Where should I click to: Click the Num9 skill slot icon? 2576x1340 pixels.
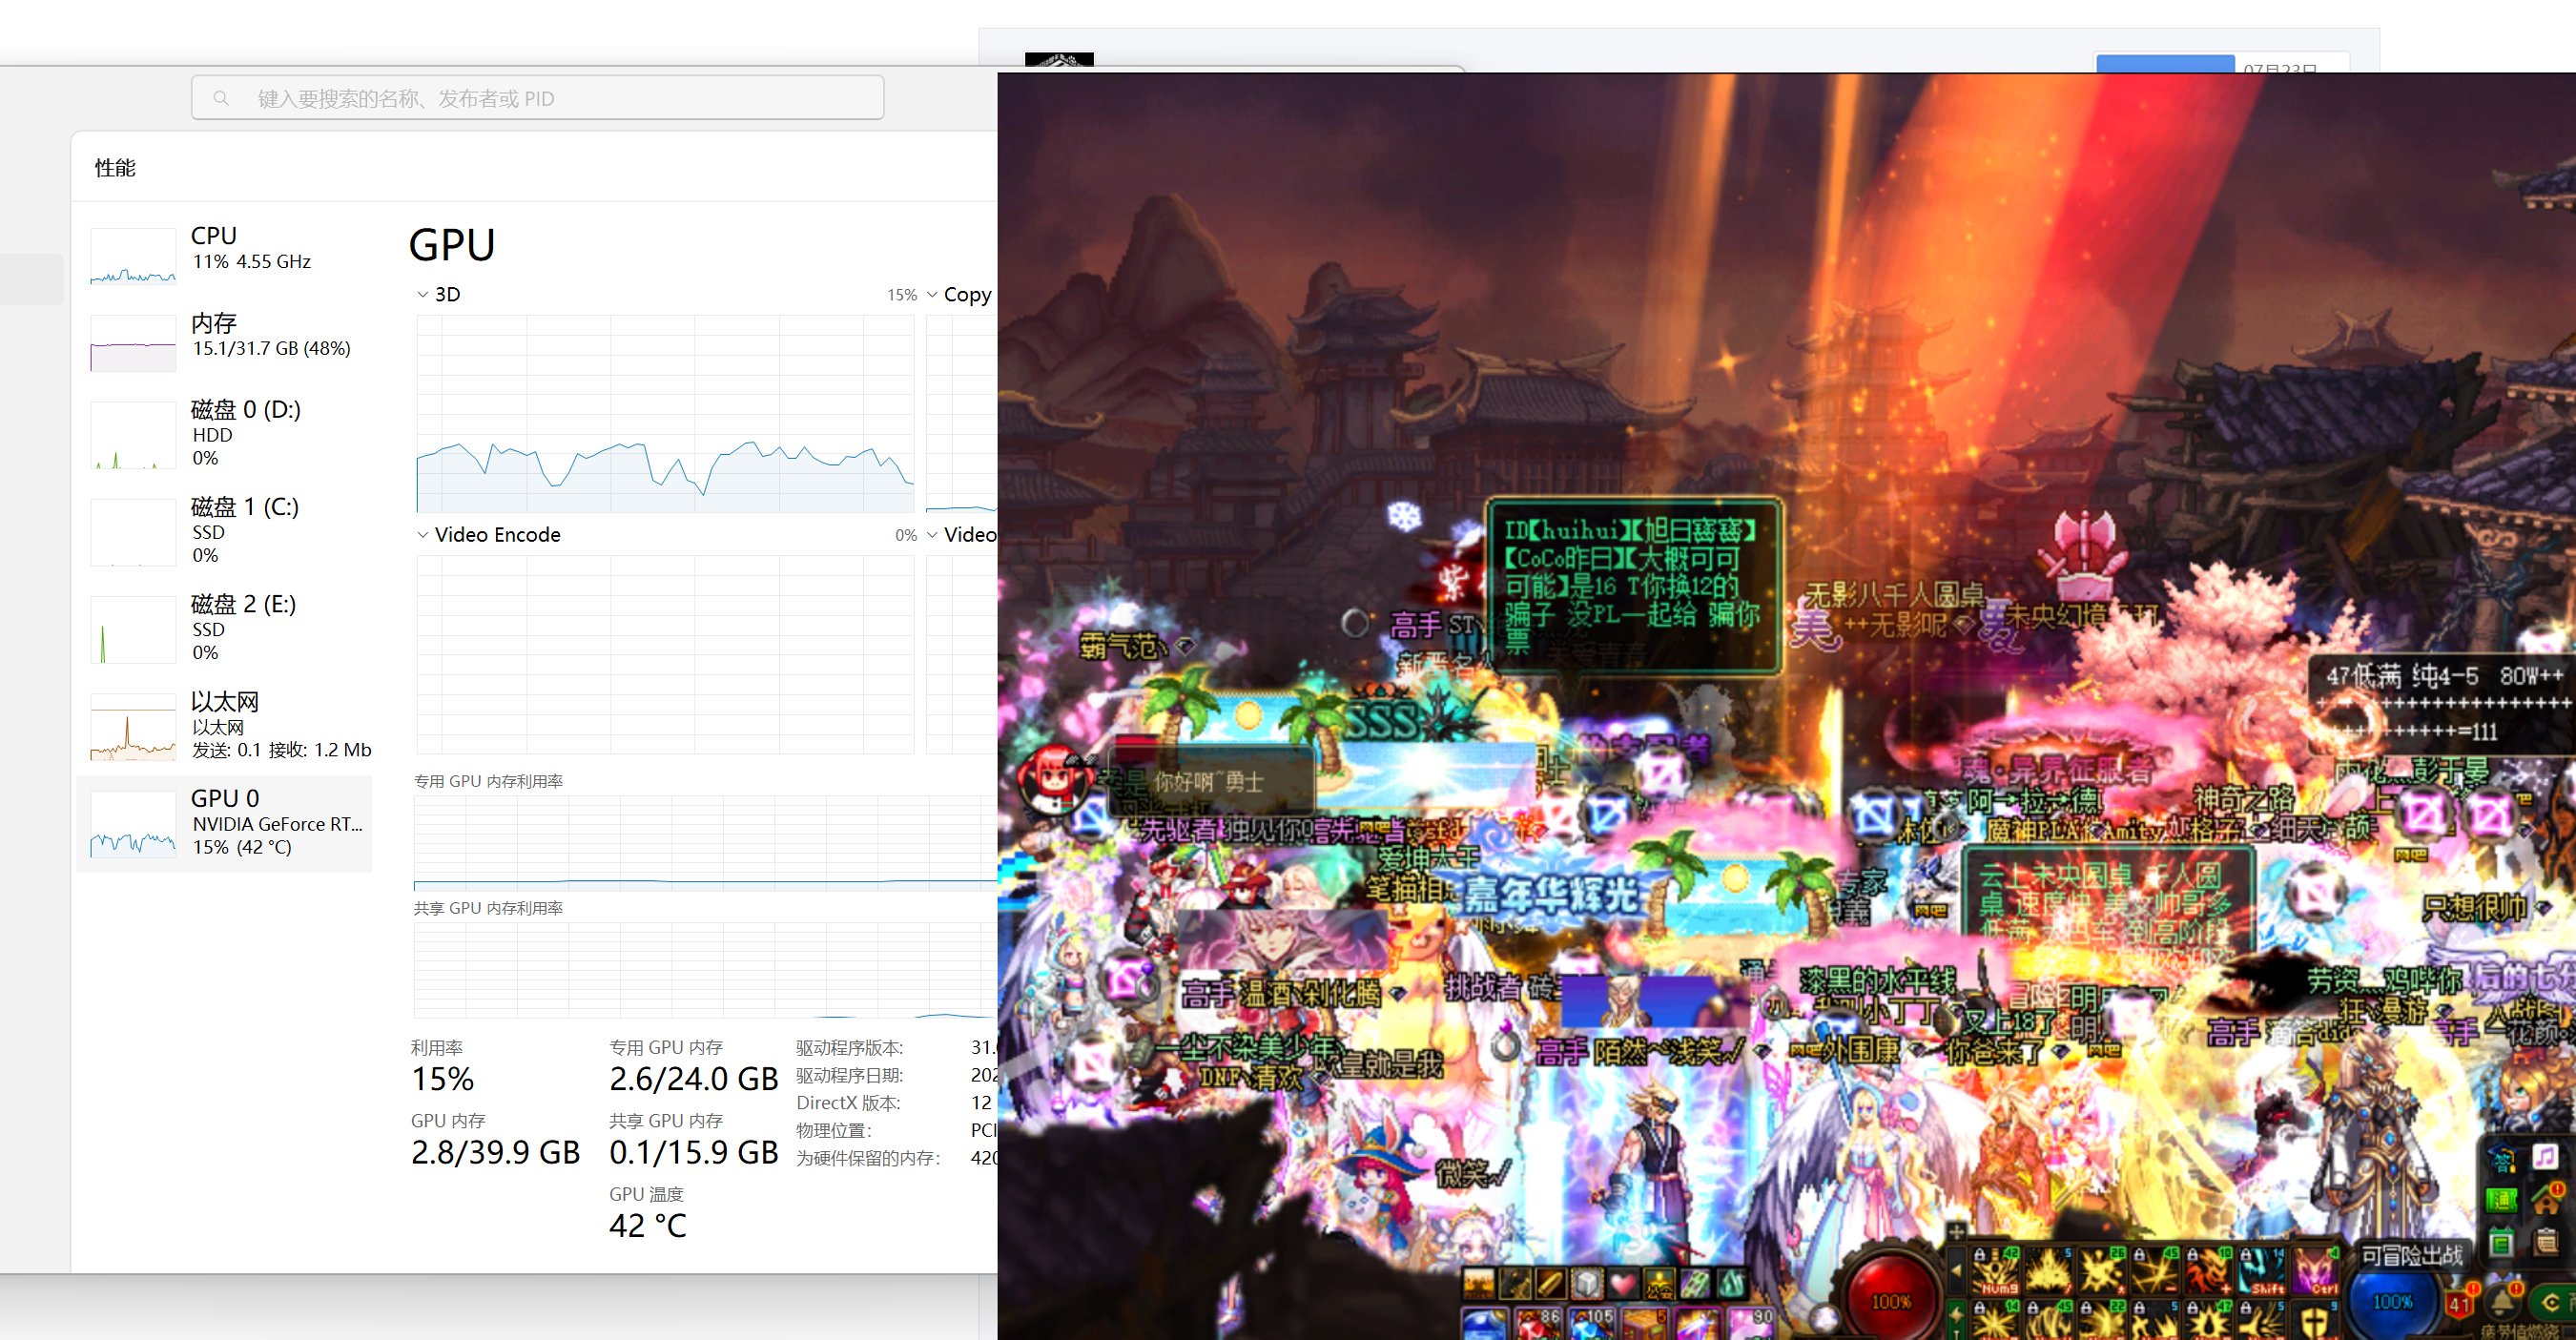pyautogui.click(x=1996, y=1271)
